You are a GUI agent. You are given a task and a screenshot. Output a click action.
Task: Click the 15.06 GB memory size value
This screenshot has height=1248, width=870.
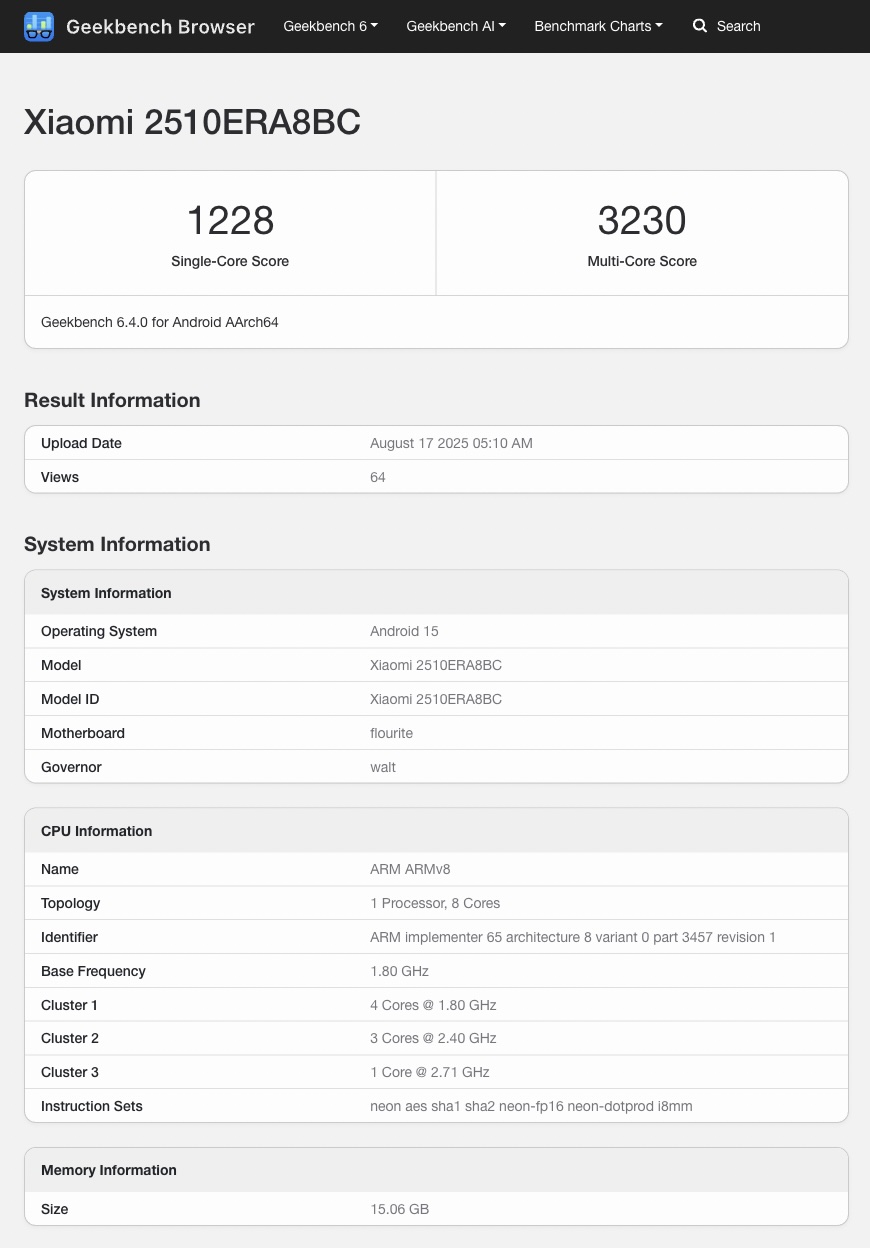pos(399,1209)
